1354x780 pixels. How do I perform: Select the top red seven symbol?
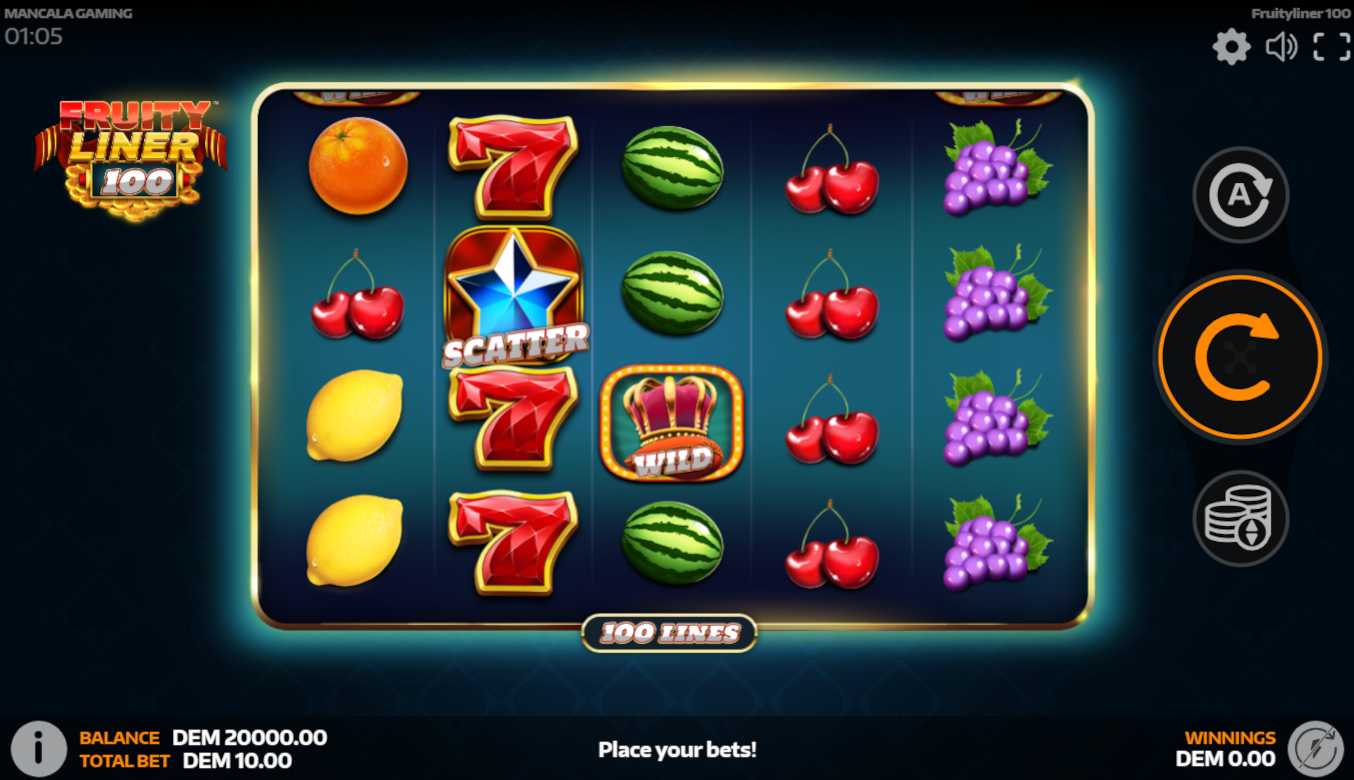[x=513, y=167]
